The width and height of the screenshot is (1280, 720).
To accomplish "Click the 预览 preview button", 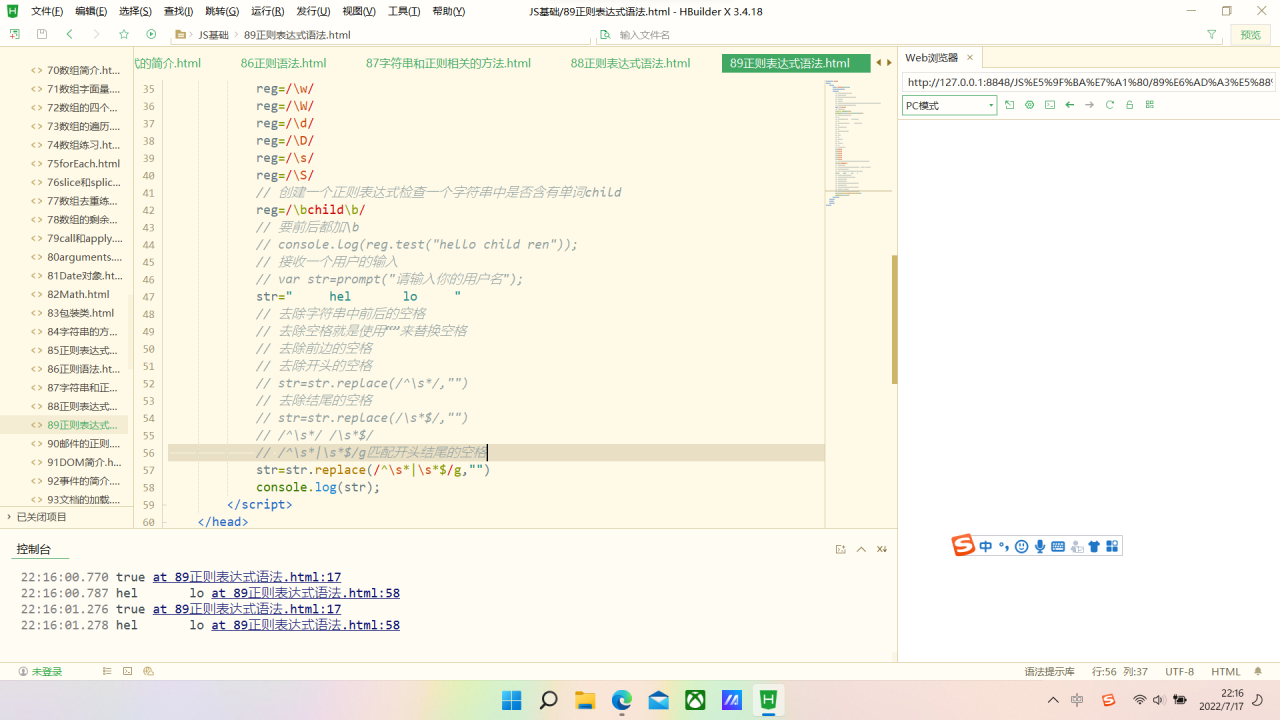I will point(1251,34).
